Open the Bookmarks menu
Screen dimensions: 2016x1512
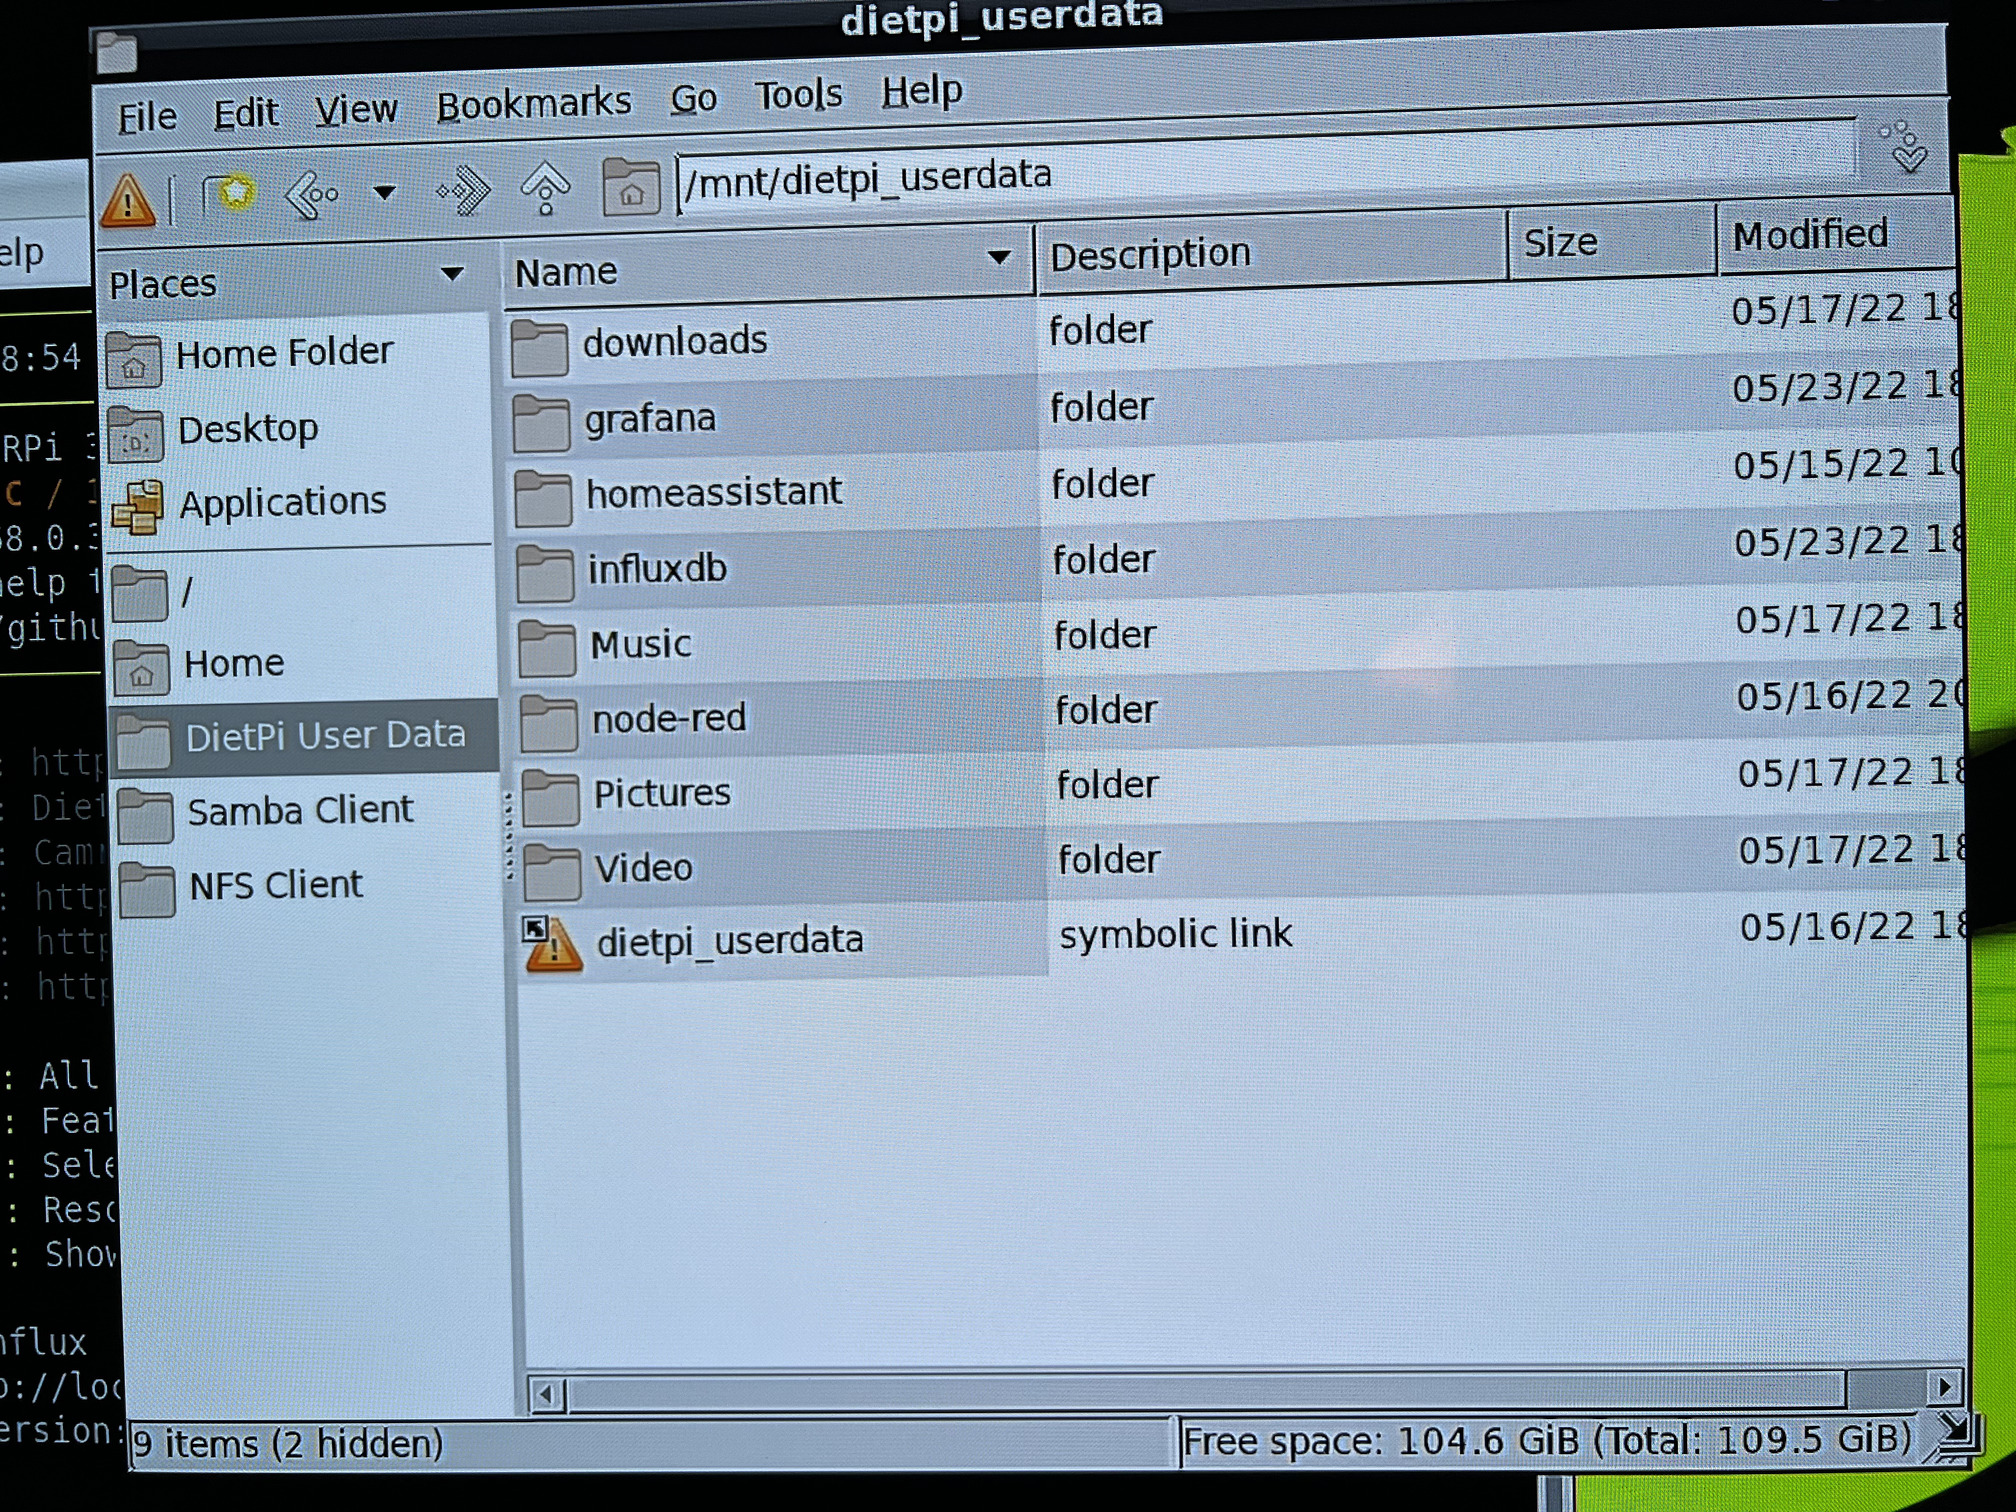[534, 103]
